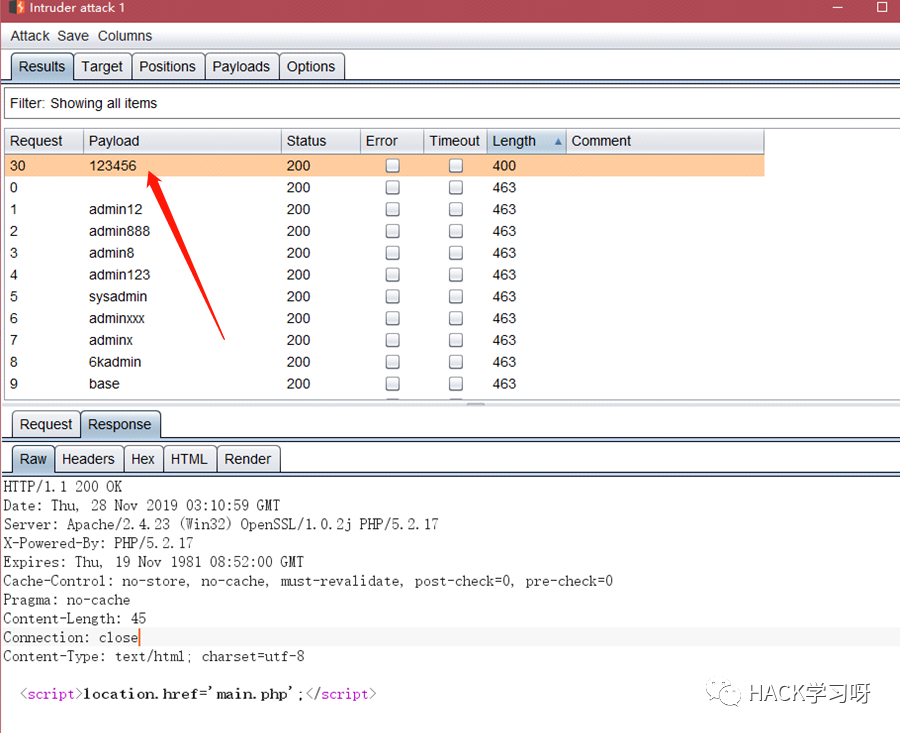Toggle Error checkbox in request 0 row

[393, 188]
